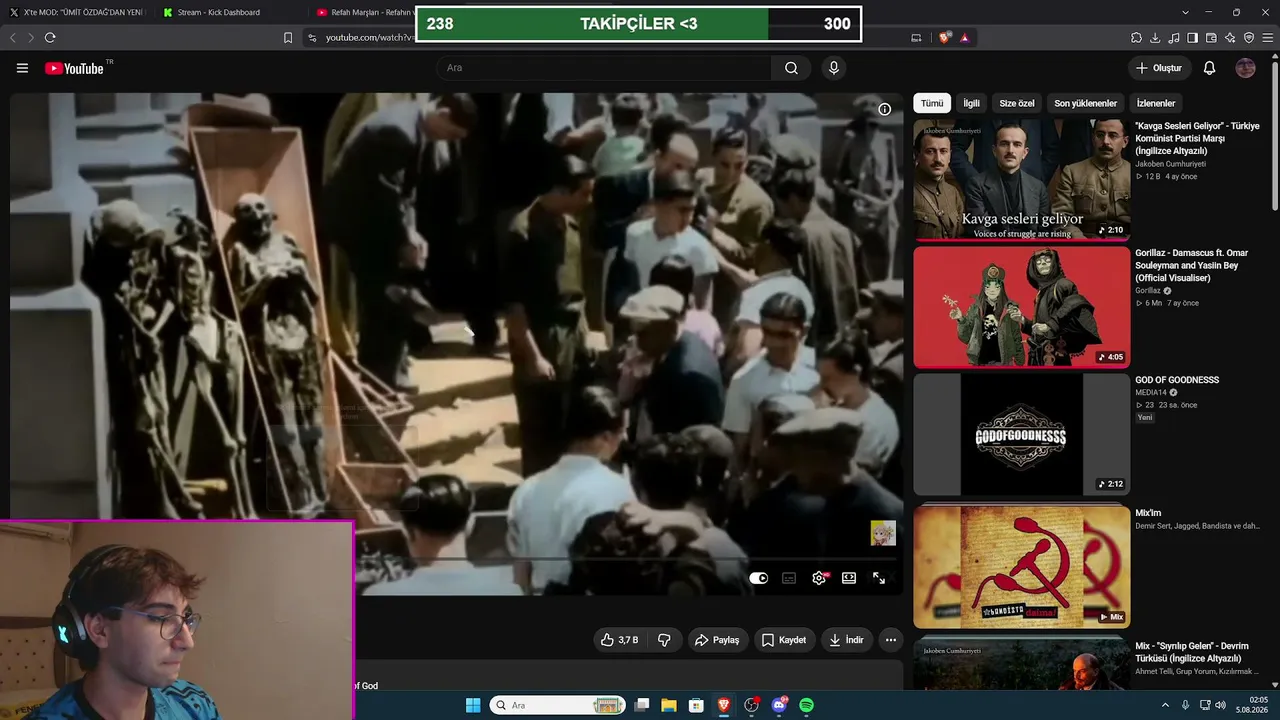Start voice search with the microphone icon

tap(833, 68)
